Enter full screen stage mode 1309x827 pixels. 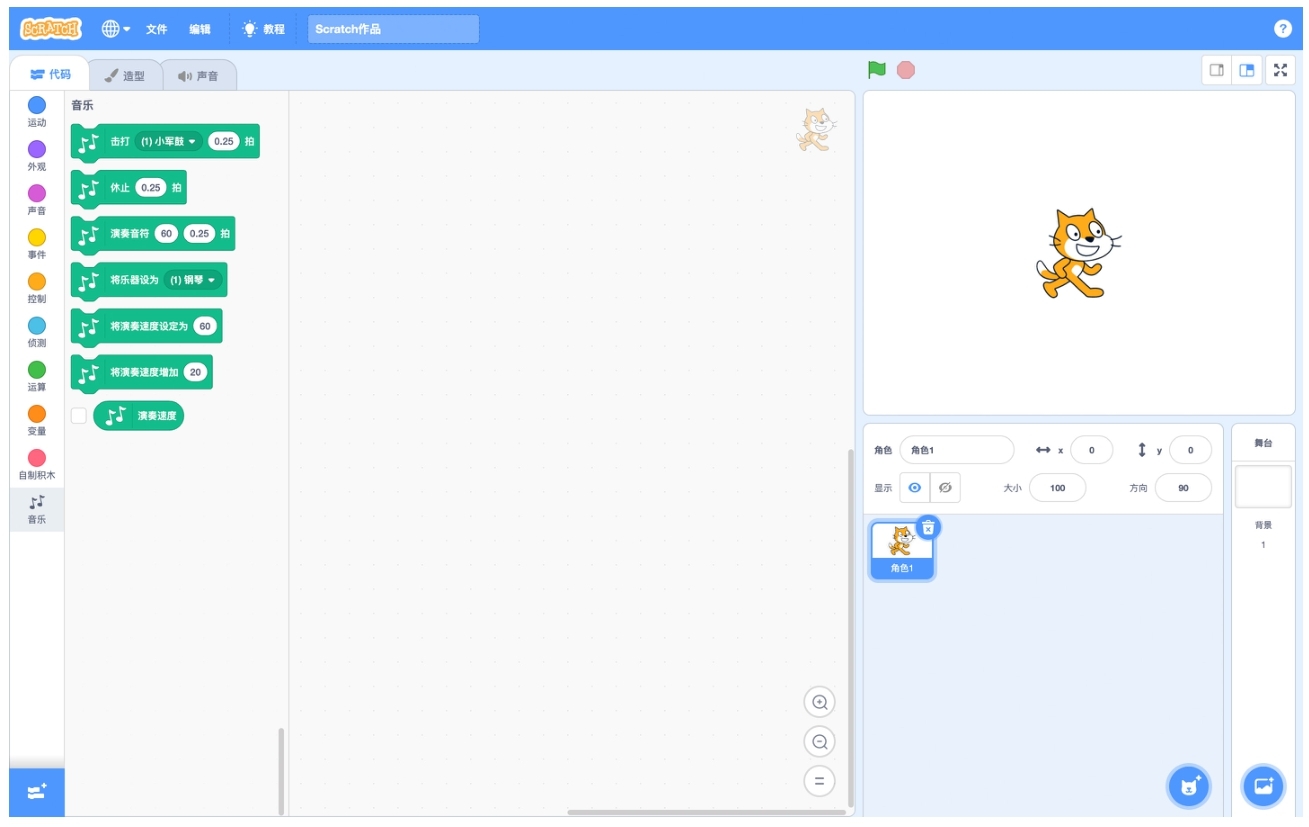coord(1281,70)
